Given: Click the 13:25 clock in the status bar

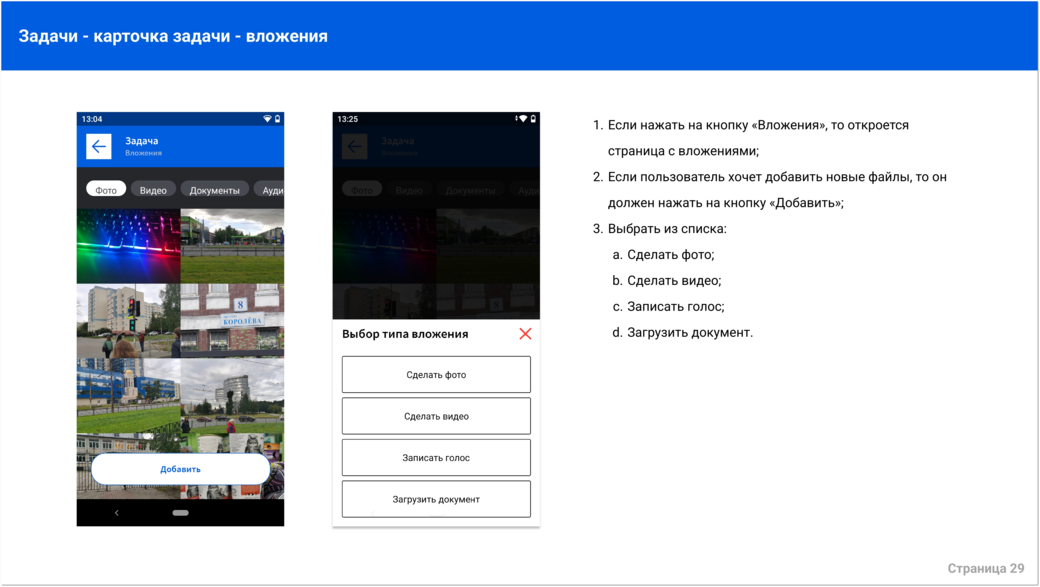Looking at the screenshot, I should pyautogui.click(x=348, y=119).
